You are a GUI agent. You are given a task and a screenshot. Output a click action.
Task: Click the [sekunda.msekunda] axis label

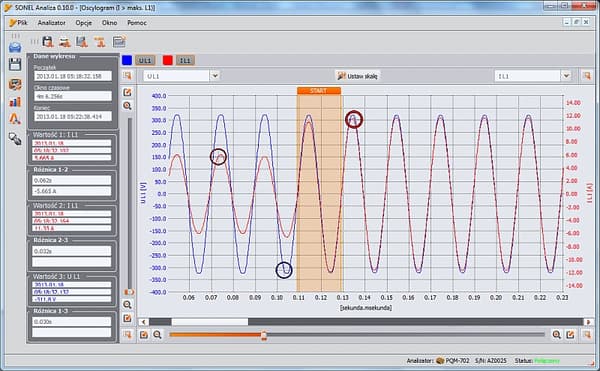365,308
